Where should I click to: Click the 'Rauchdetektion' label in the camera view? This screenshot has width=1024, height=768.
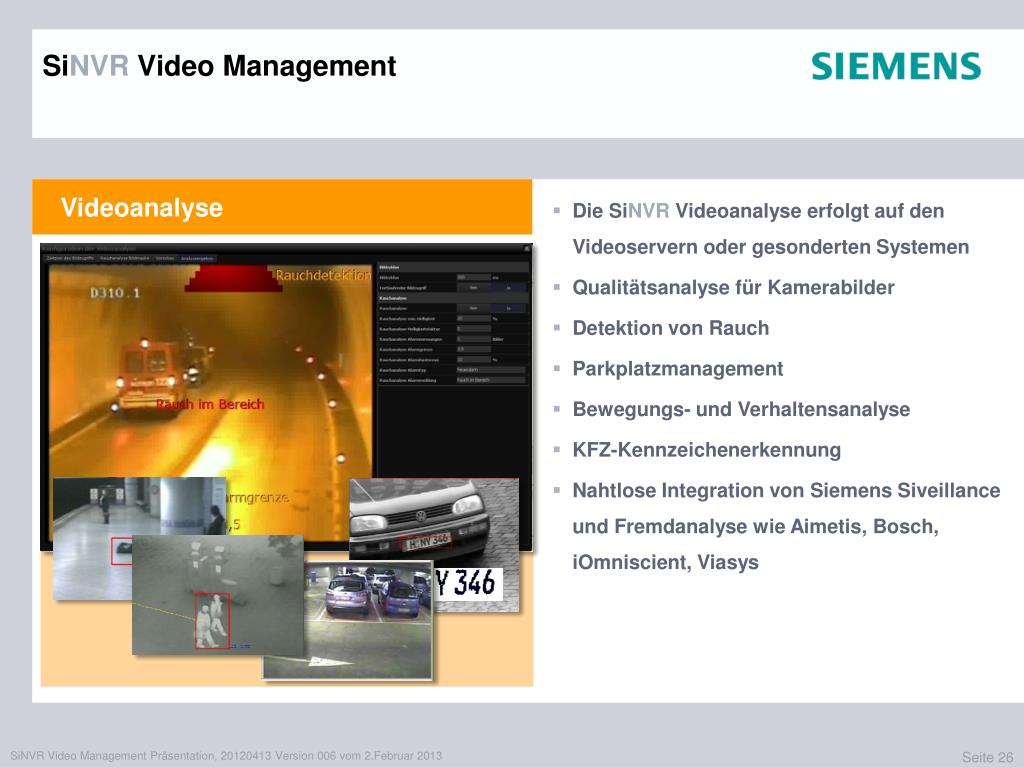pyautogui.click(x=323, y=276)
